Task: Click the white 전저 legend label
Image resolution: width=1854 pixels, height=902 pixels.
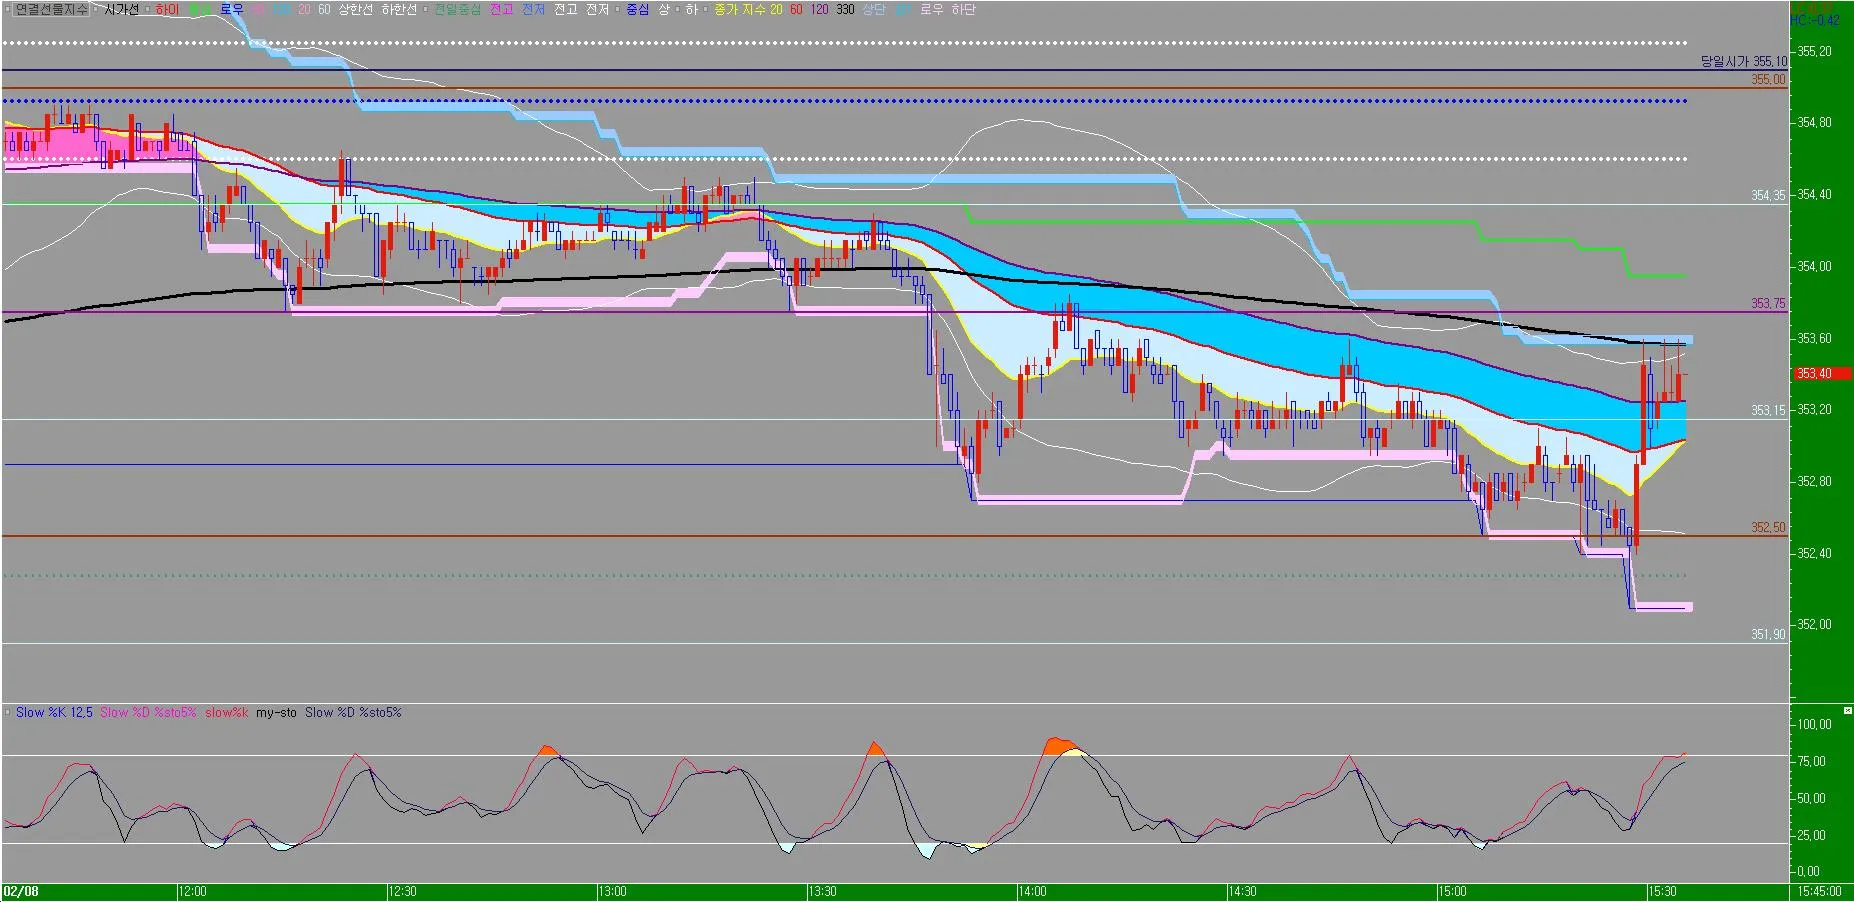Action: [598, 9]
